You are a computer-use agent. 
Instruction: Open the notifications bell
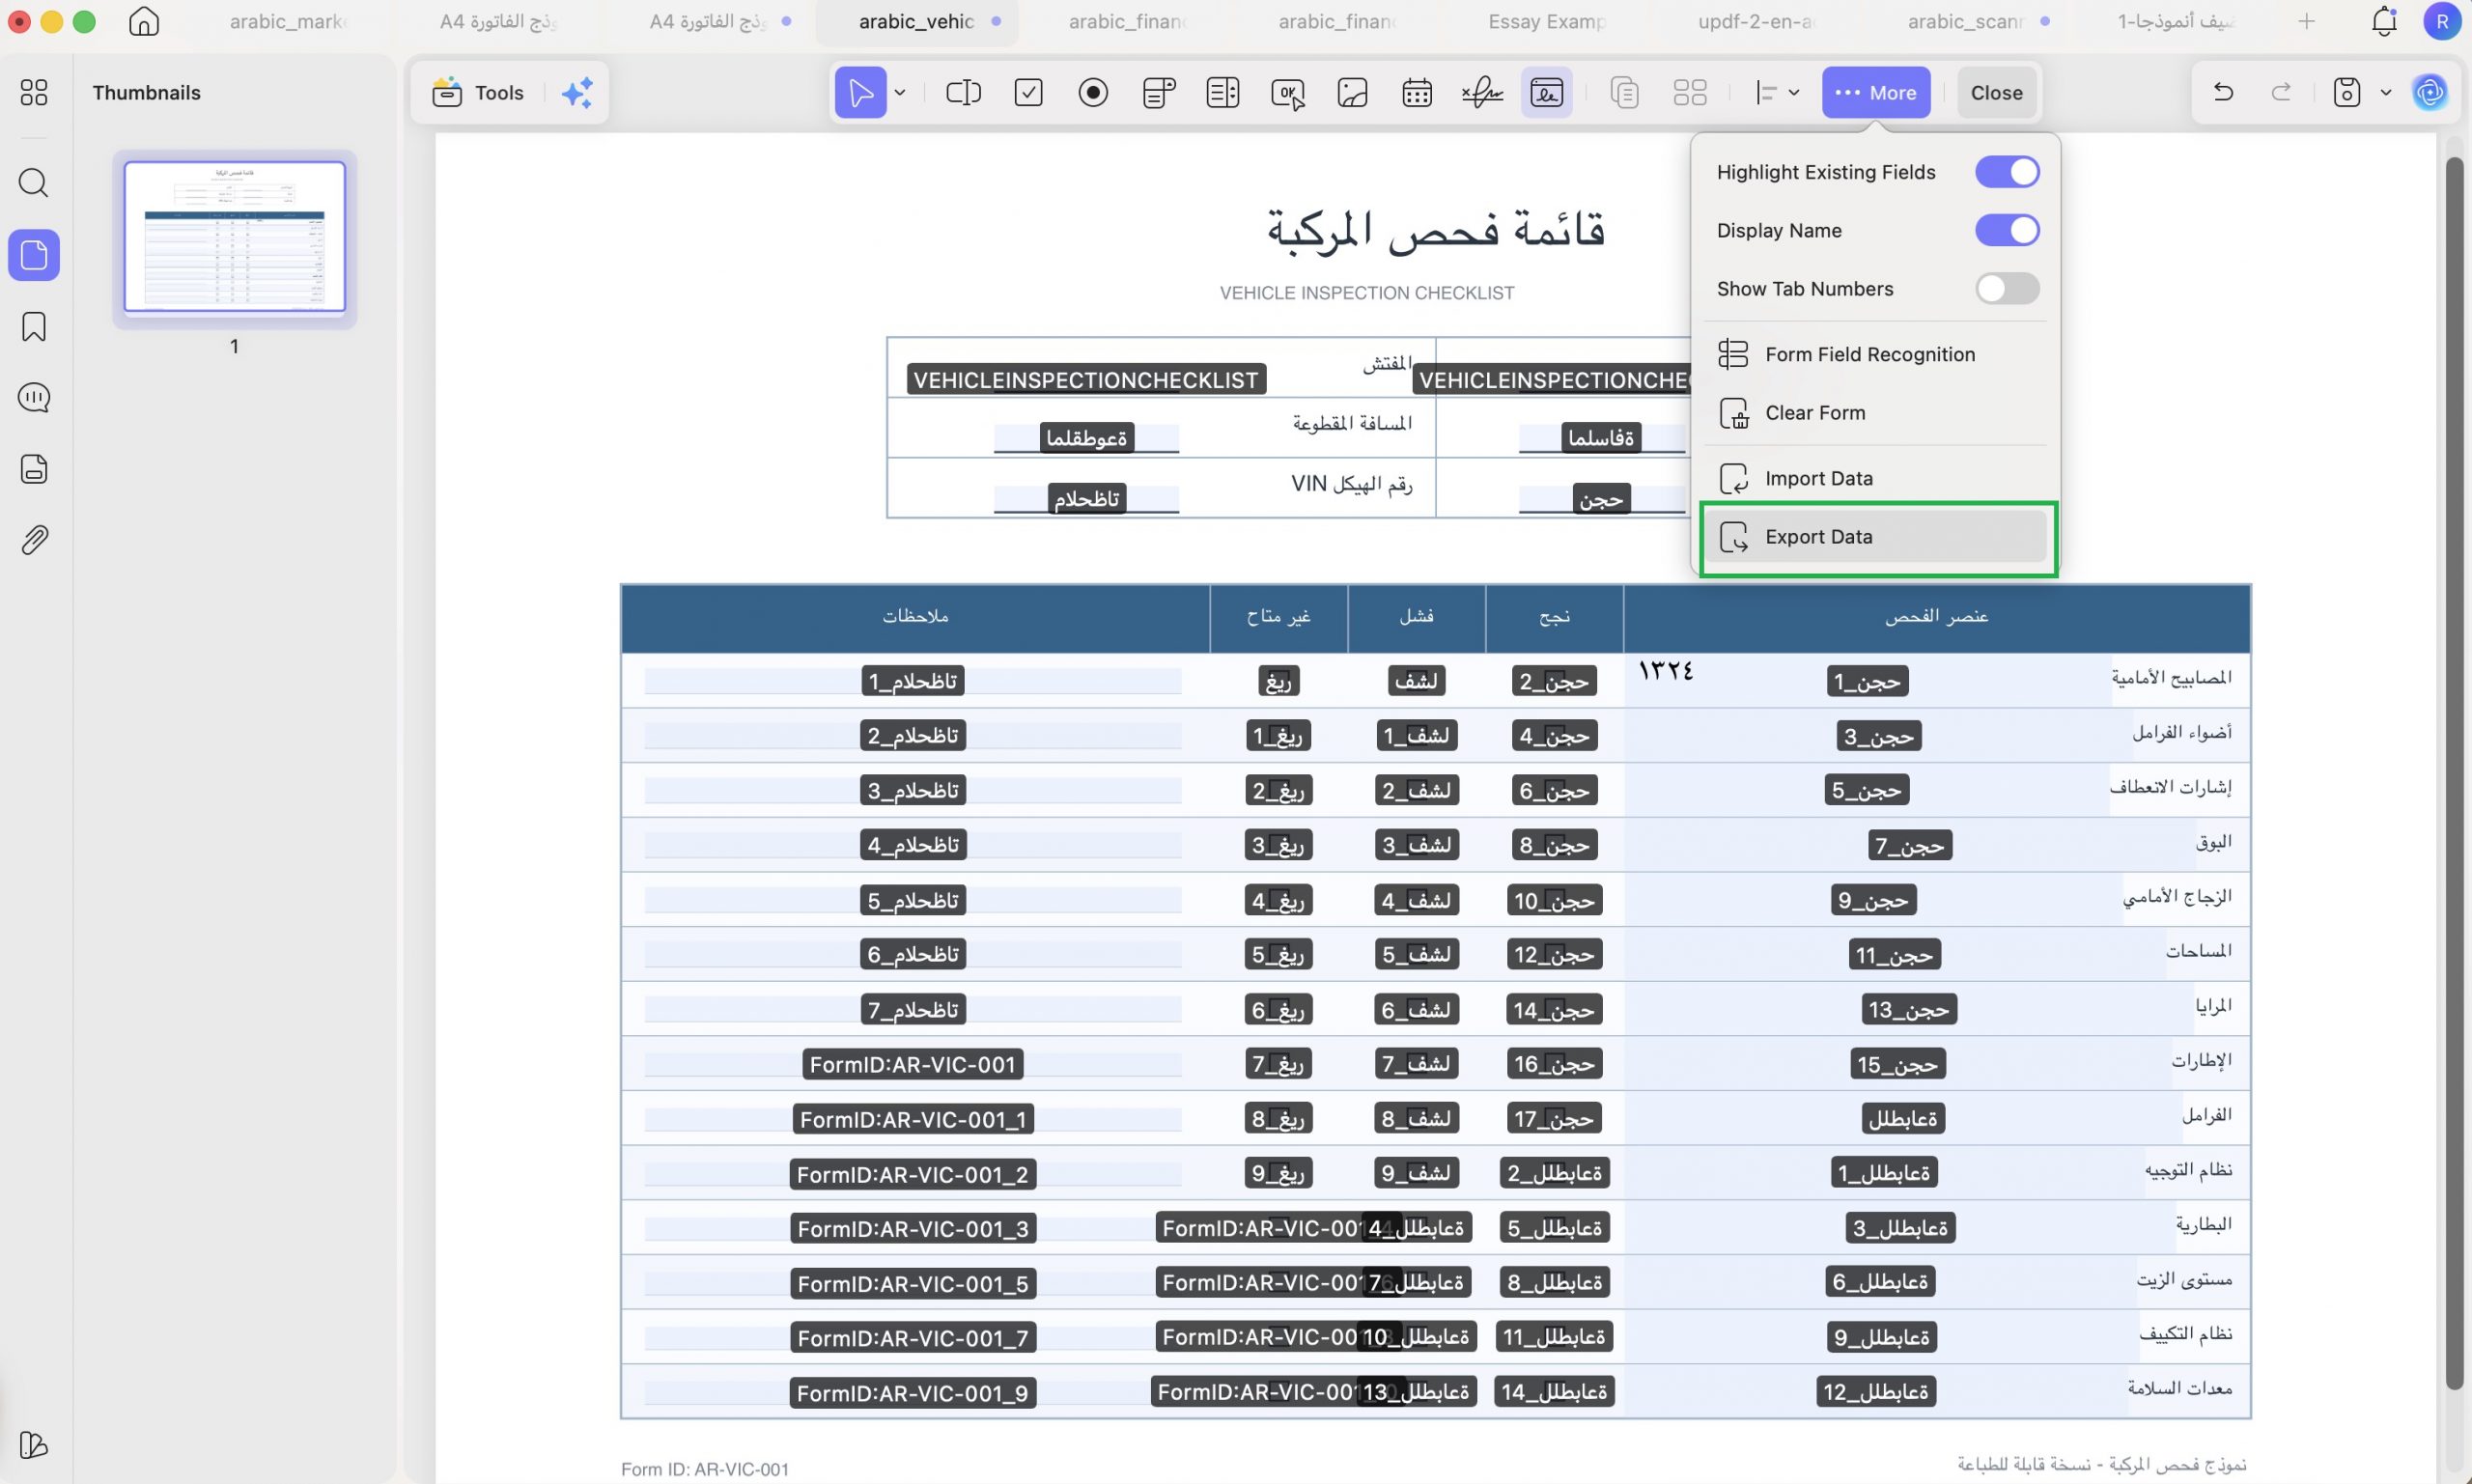pyautogui.click(x=2384, y=21)
